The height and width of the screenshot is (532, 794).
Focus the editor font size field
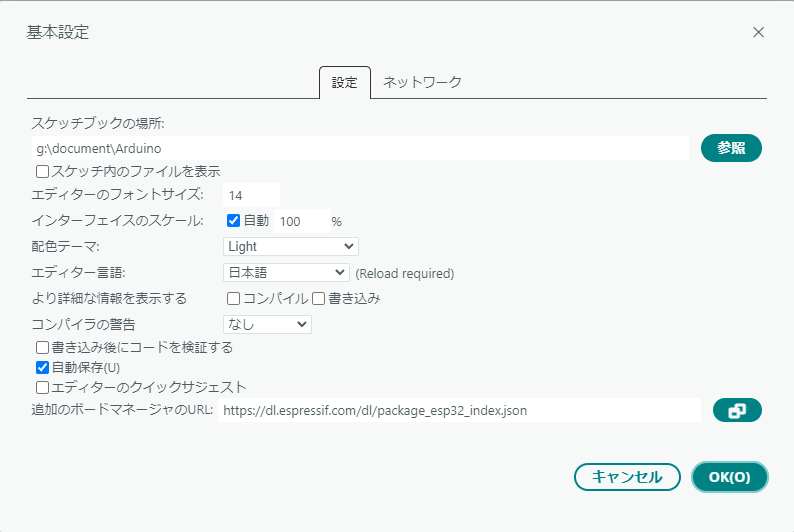click(251, 194)
